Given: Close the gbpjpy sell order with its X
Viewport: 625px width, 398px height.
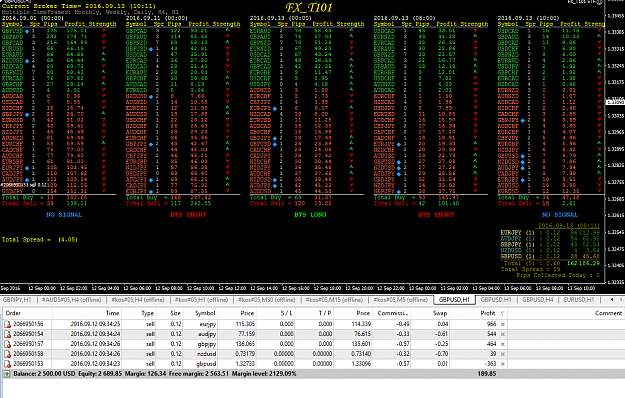Looking at the screenshot, I should (503, 344).
